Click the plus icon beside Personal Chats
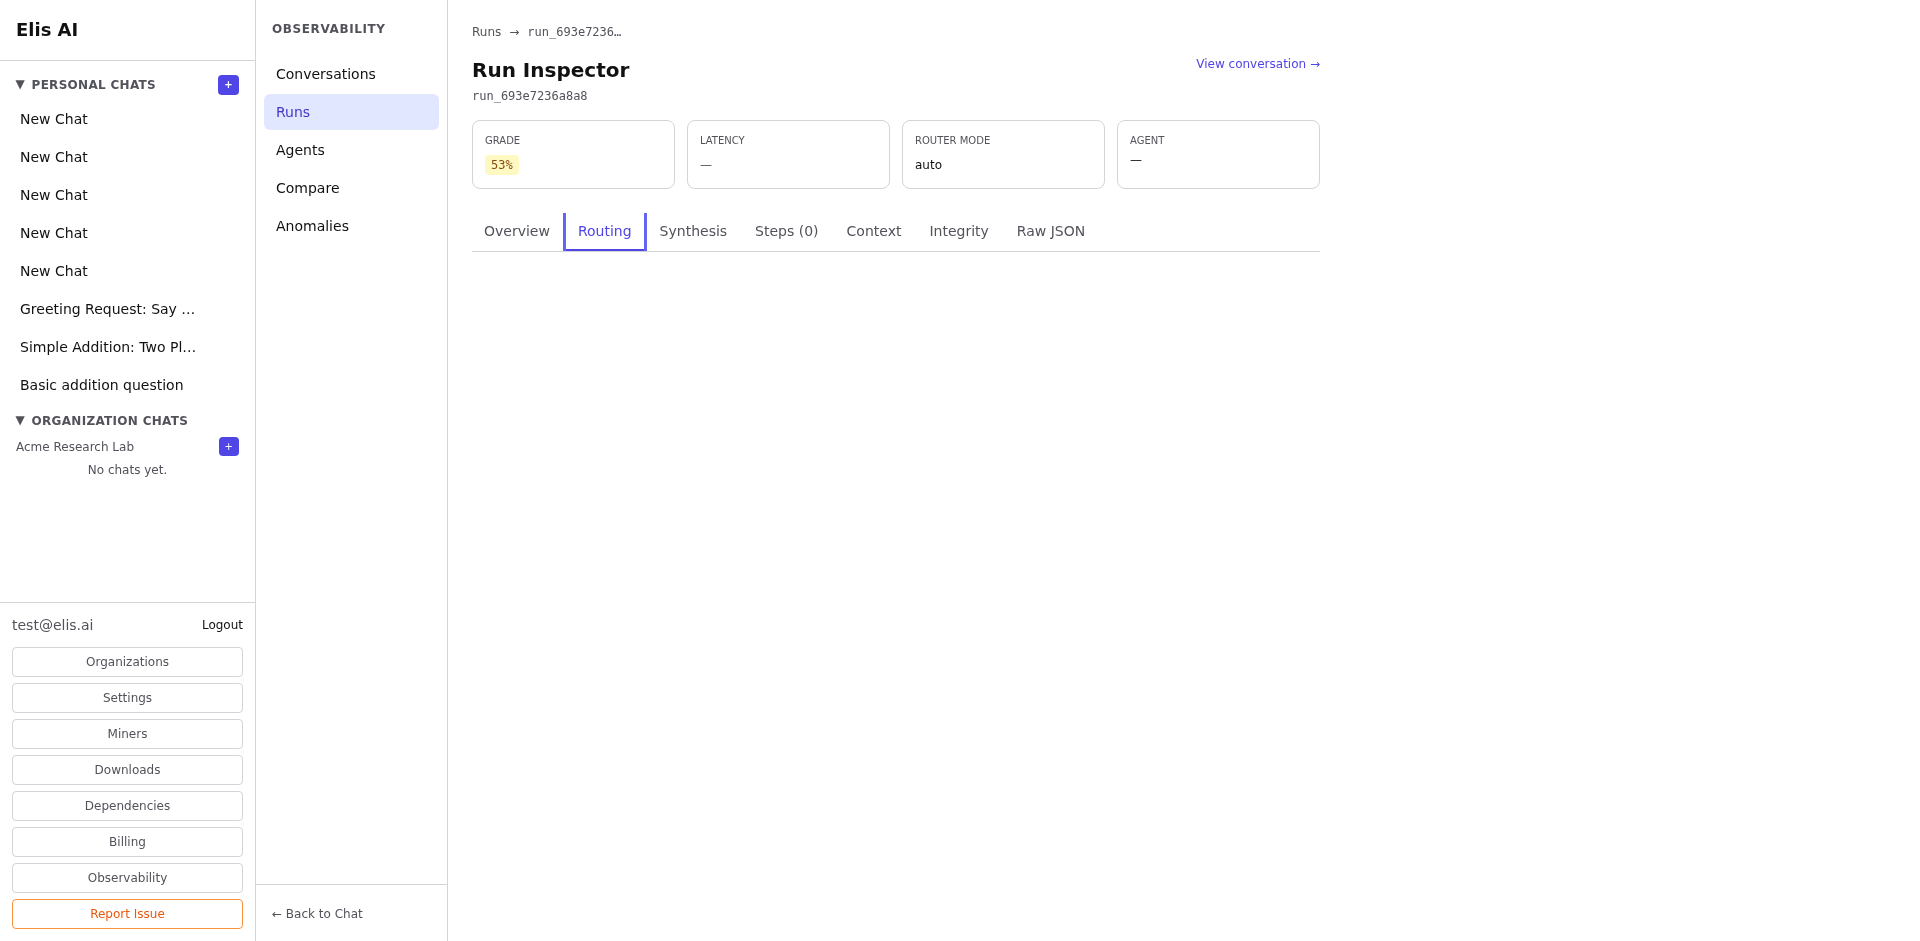 pos(228,85)
